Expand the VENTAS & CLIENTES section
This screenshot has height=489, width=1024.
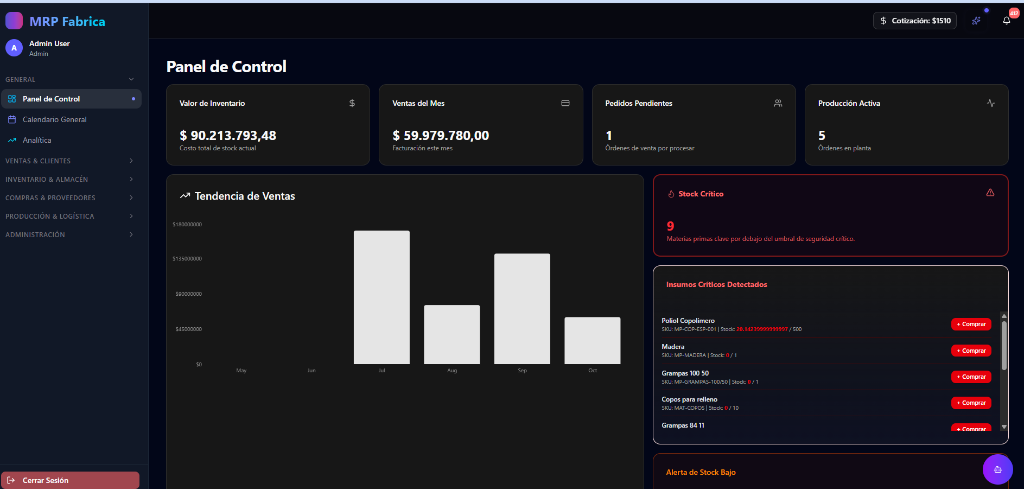click(x=71, y=161)
